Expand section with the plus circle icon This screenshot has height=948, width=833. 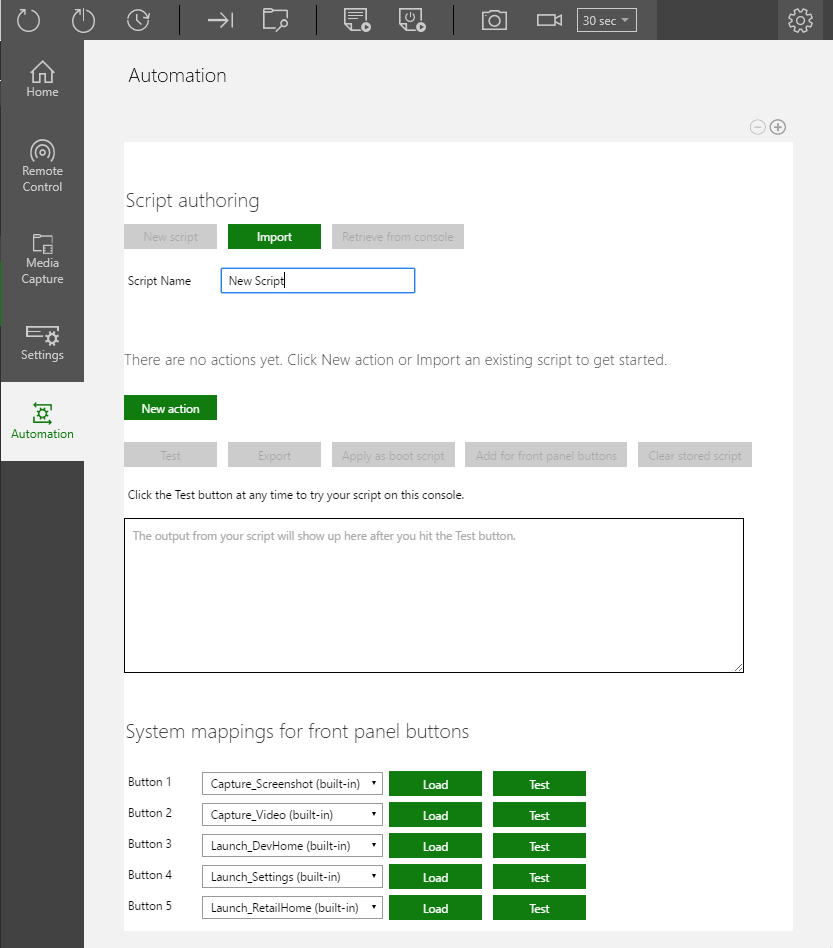pyautogui.click(x=778, y=127)
